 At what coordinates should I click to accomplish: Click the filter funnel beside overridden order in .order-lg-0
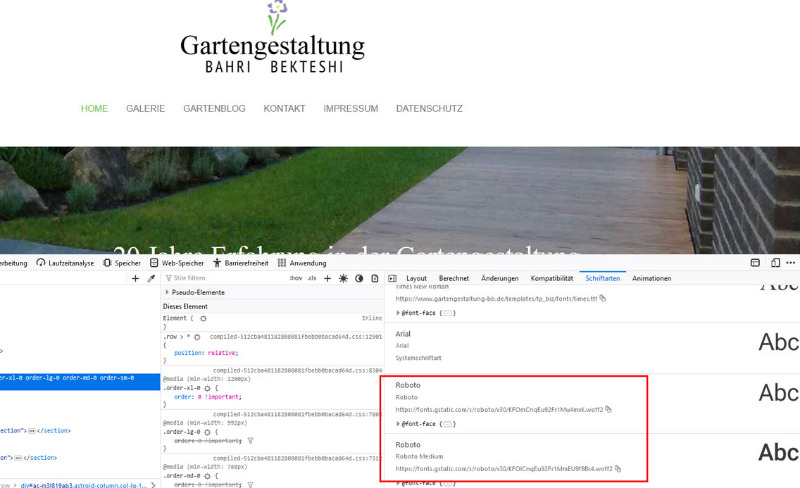click(x=250, y=441)
